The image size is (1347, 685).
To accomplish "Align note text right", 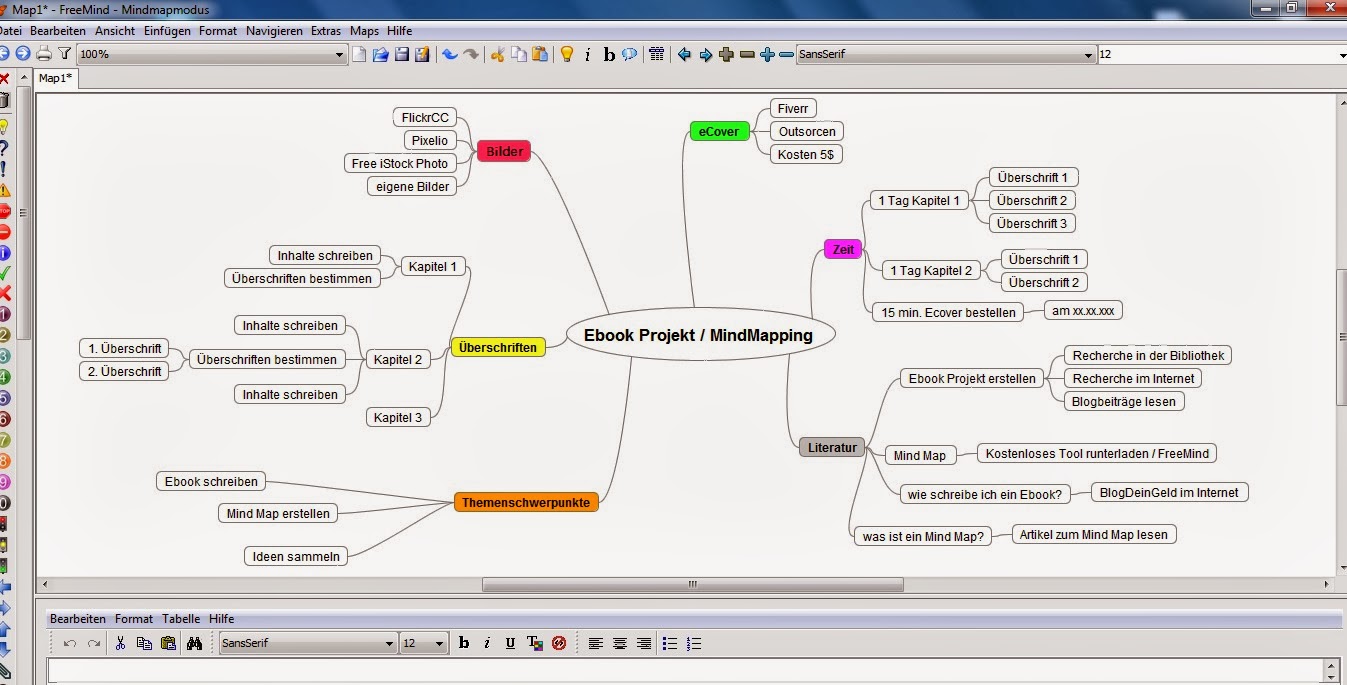I will 644,643.
